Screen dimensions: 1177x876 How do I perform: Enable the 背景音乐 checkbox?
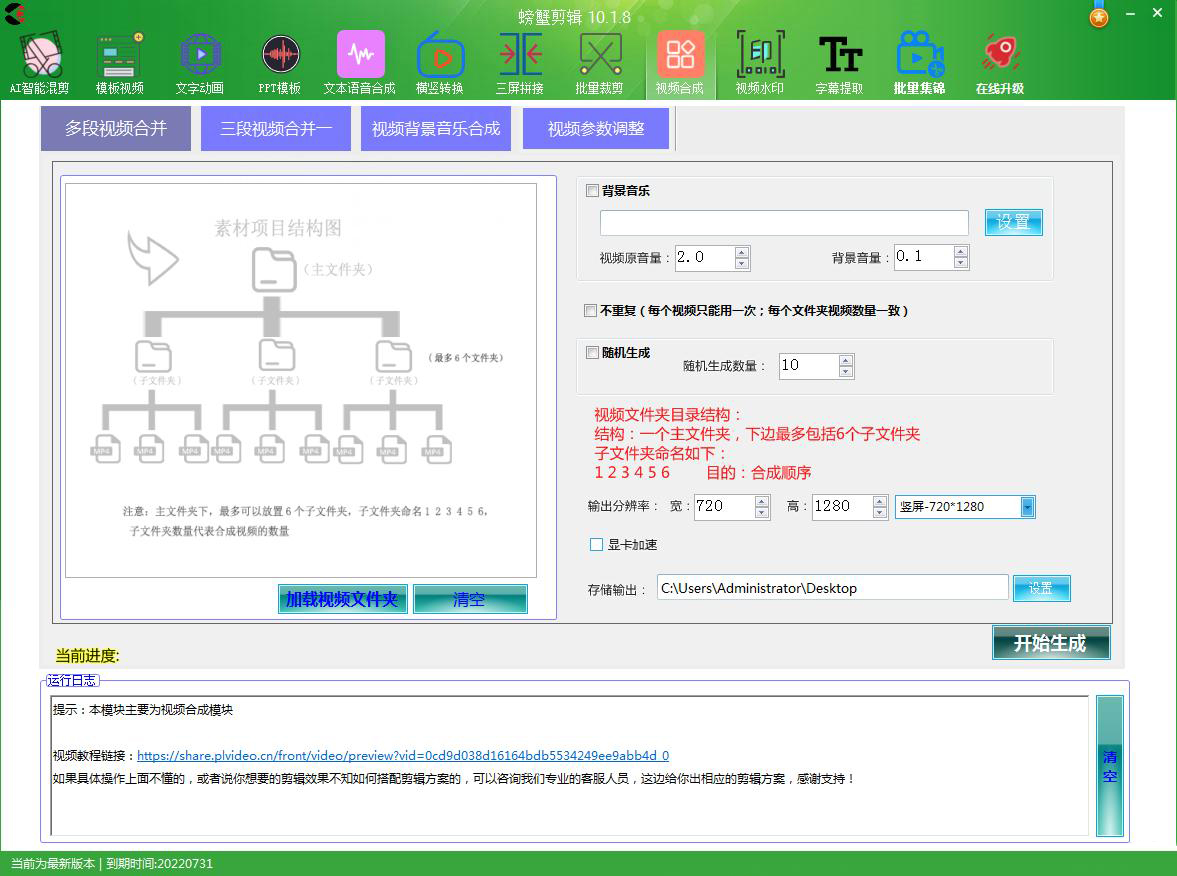coord(590,190)
